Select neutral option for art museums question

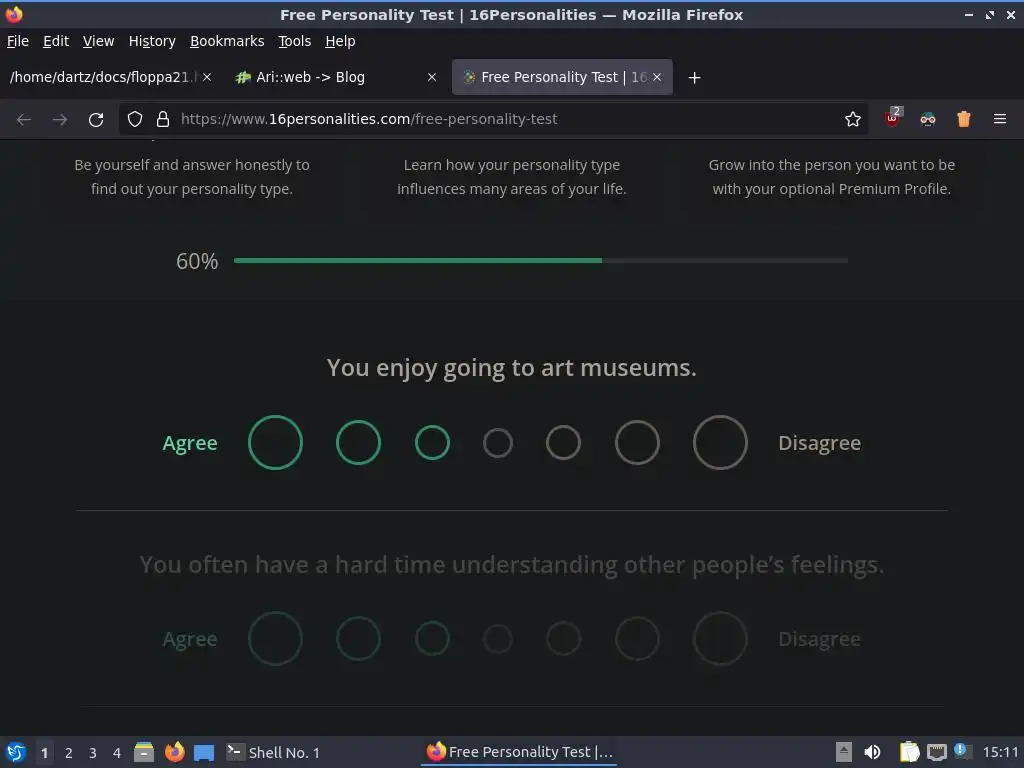tap(498, 443)
